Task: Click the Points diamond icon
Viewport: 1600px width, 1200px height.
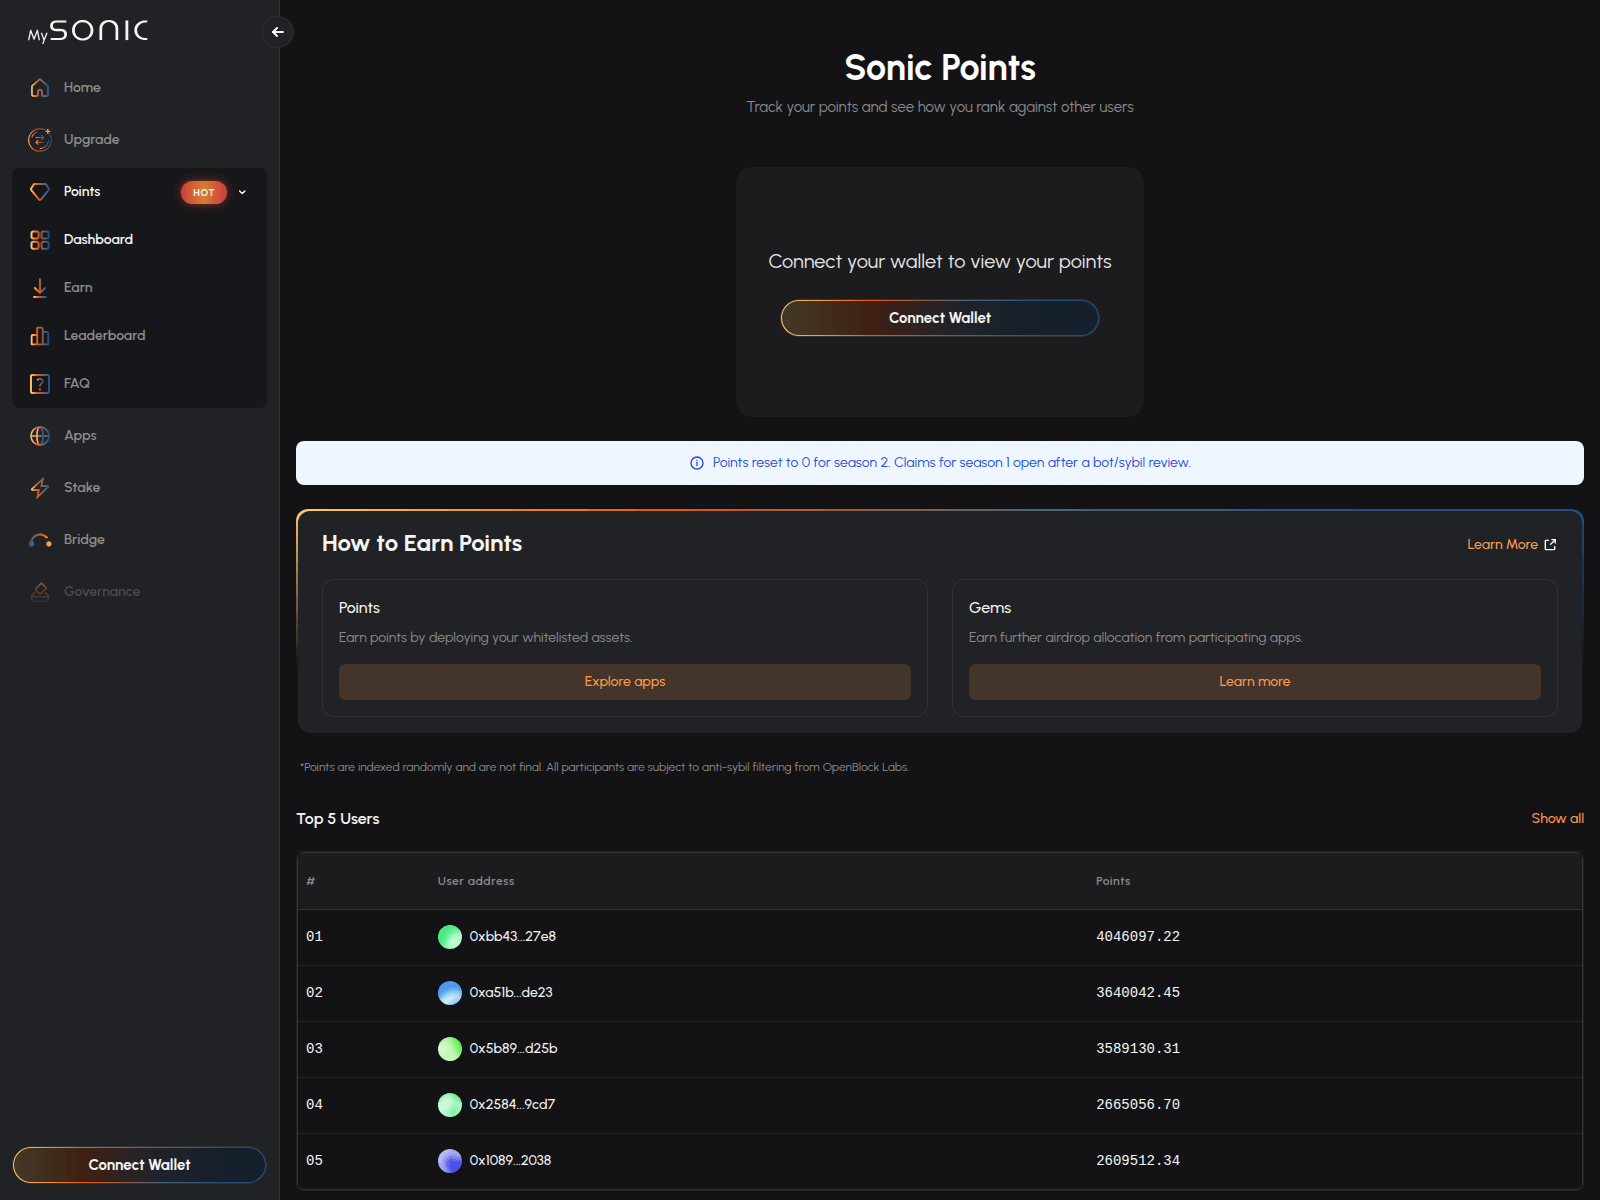Action: pyautogui.click(x=40, y=192)
